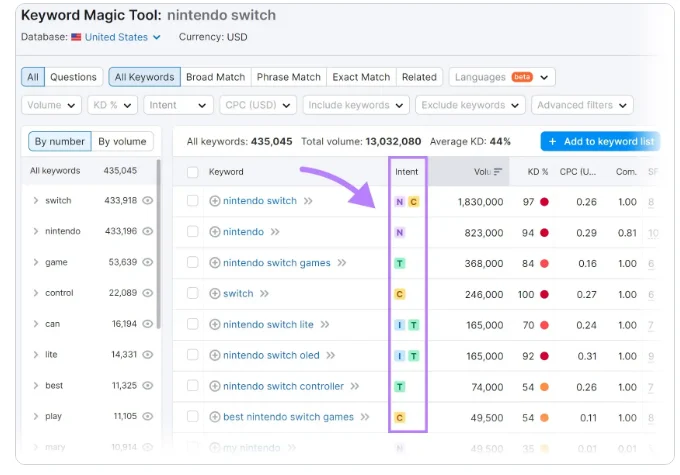Open double-arrow next to 'nintendo switch controller'
The image size is (680, 475).
355,386
